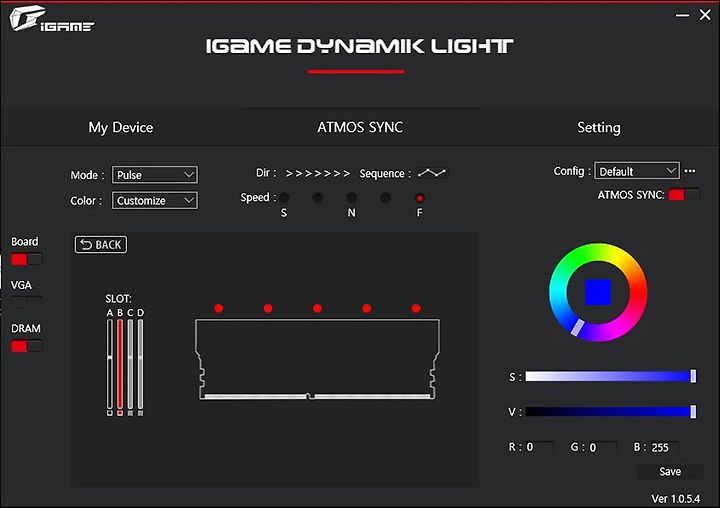Image resolution: width=720 pixels, height=508 pixels.
Task: Open the Color dropdown showing Customize
Action: [x=155, y=200]
